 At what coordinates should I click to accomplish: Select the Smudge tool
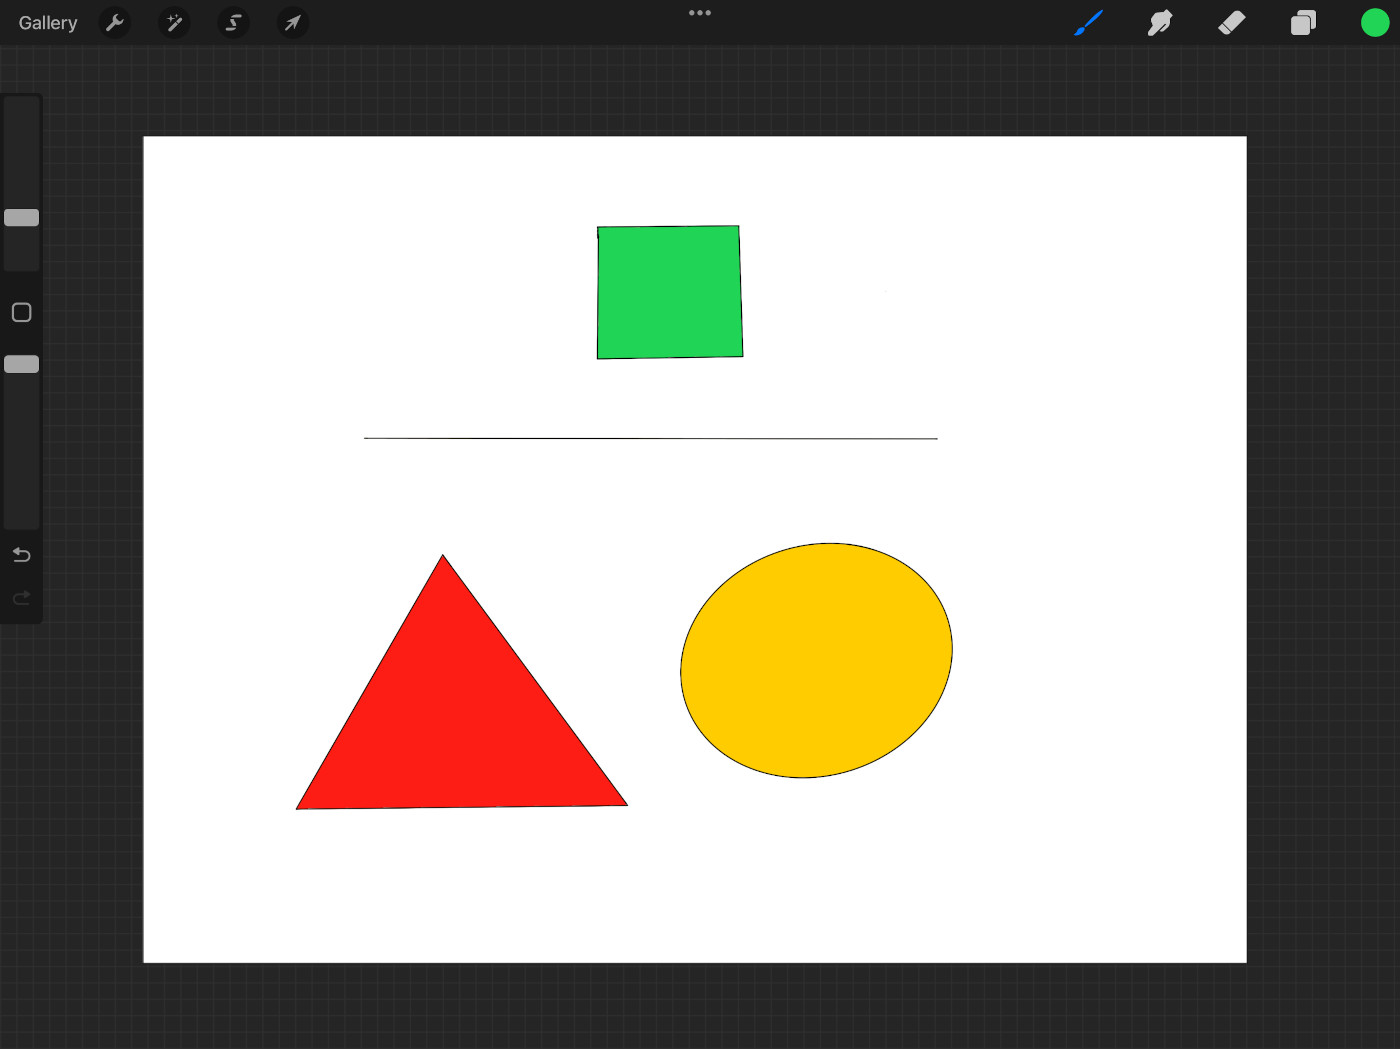click(1160, 23)
